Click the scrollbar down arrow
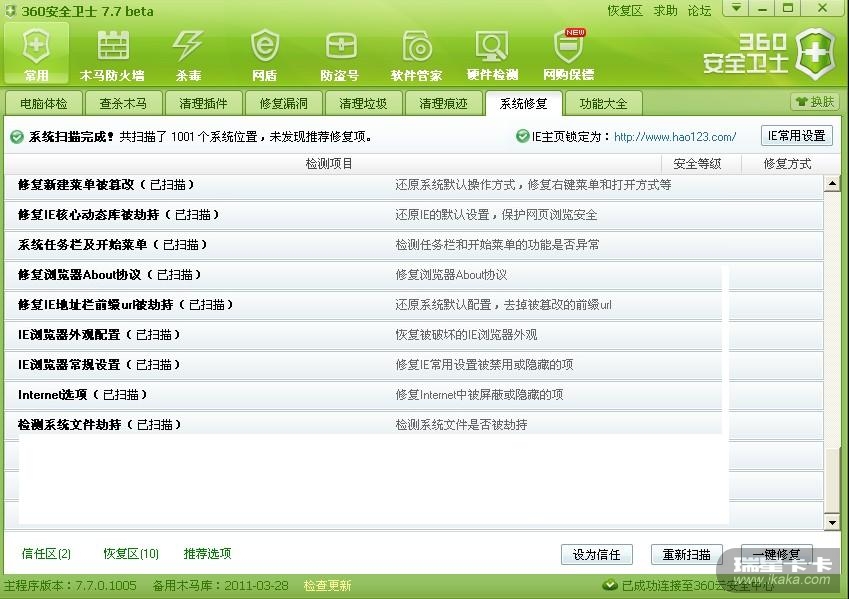Image resolution: width=849 pixels, height=599 pixels. click(832, 523)
